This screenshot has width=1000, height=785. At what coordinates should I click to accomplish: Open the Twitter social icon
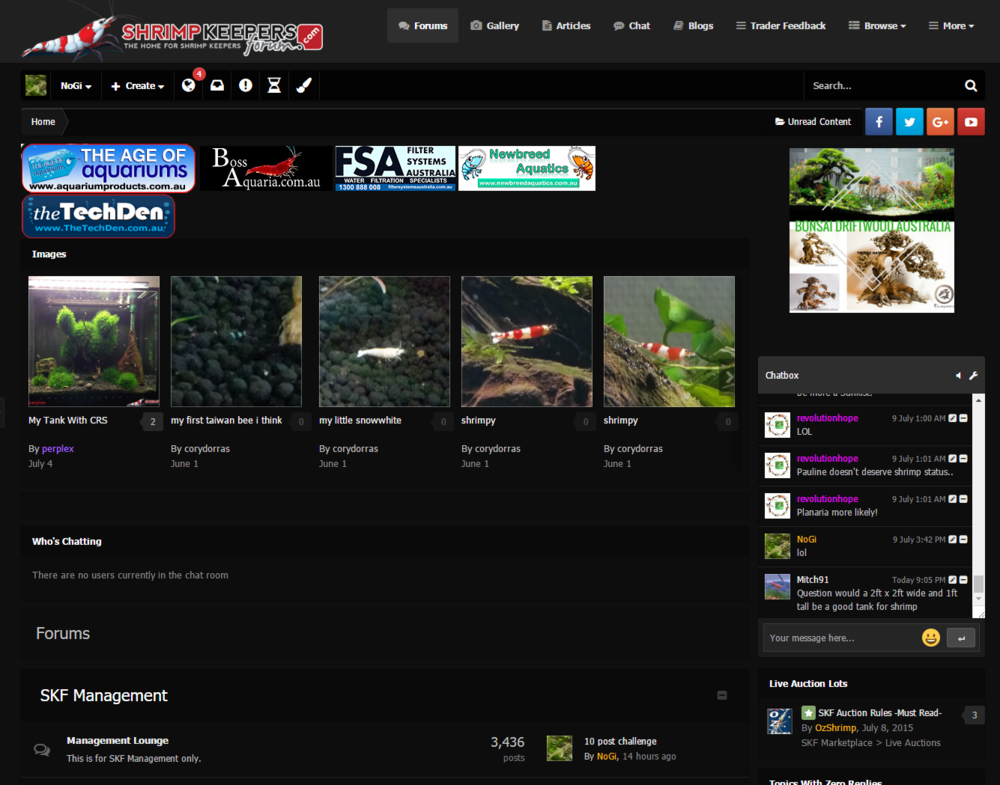(909, 122)
